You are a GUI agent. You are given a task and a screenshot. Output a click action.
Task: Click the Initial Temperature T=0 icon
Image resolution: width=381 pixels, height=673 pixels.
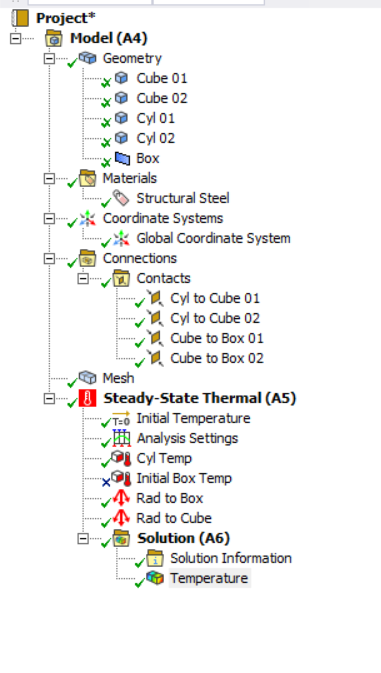pos(121,418)
